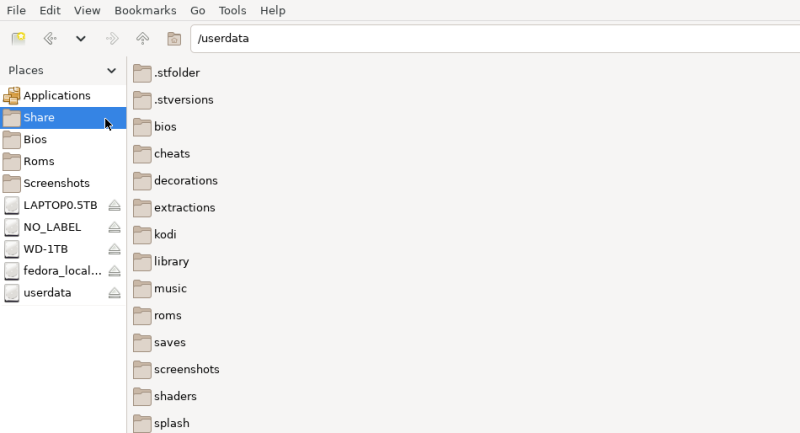Select the shaders folder icon
The height and width of the screenshot is (433, 800).
pos(142,397)
